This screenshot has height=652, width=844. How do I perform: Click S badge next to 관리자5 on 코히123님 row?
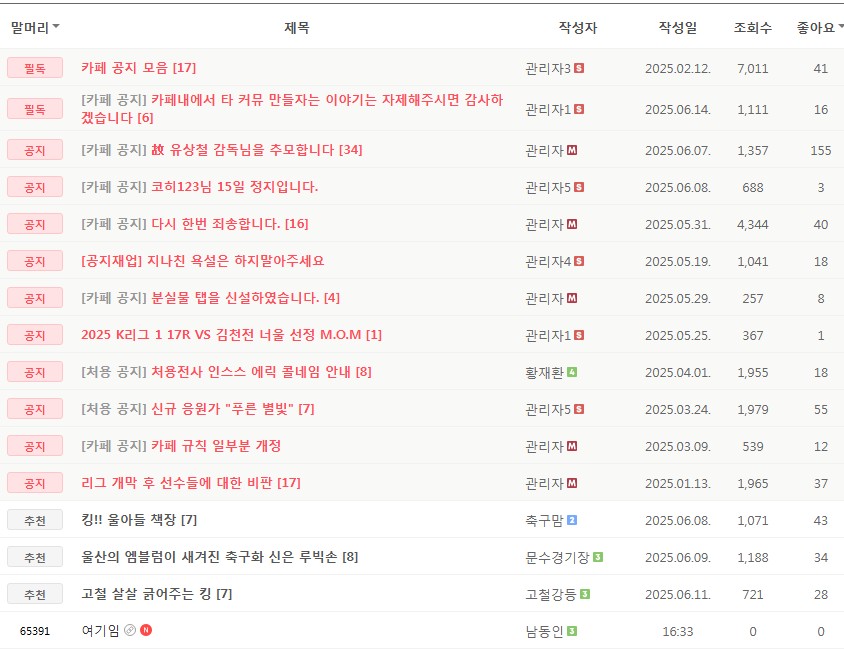tap(579, 187)
